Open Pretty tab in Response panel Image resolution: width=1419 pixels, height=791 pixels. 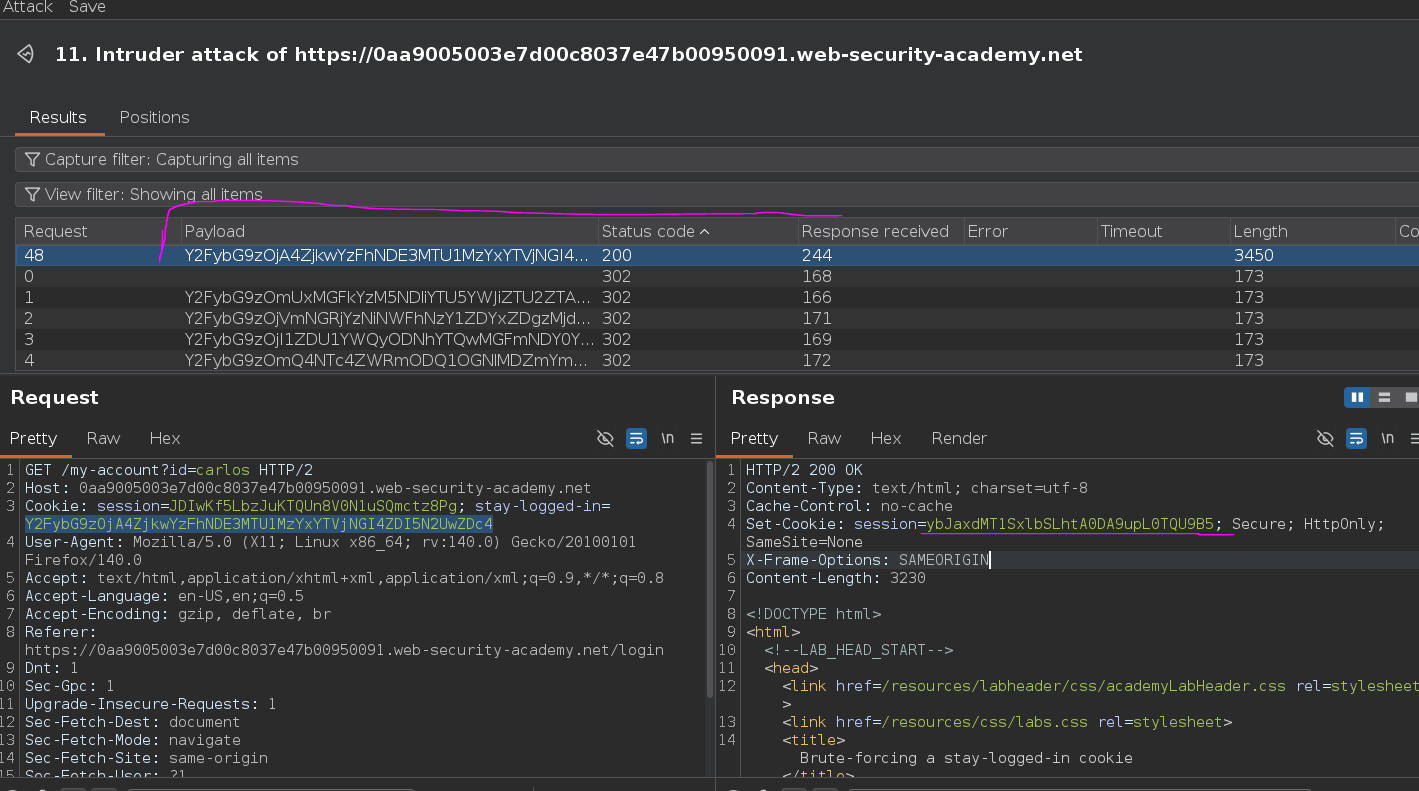[754, 438]
